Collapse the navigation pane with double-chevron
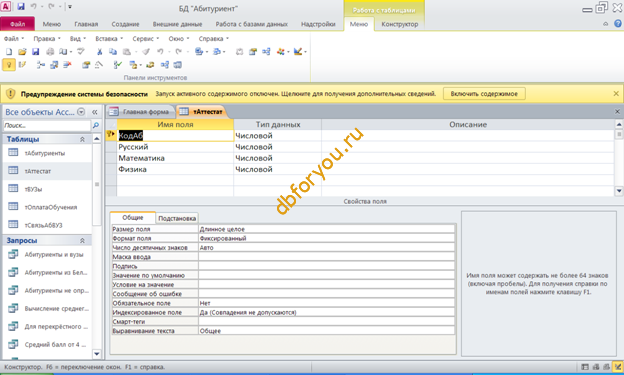The image size is (624, 375). pyautogui.click(x=95, y=112)
